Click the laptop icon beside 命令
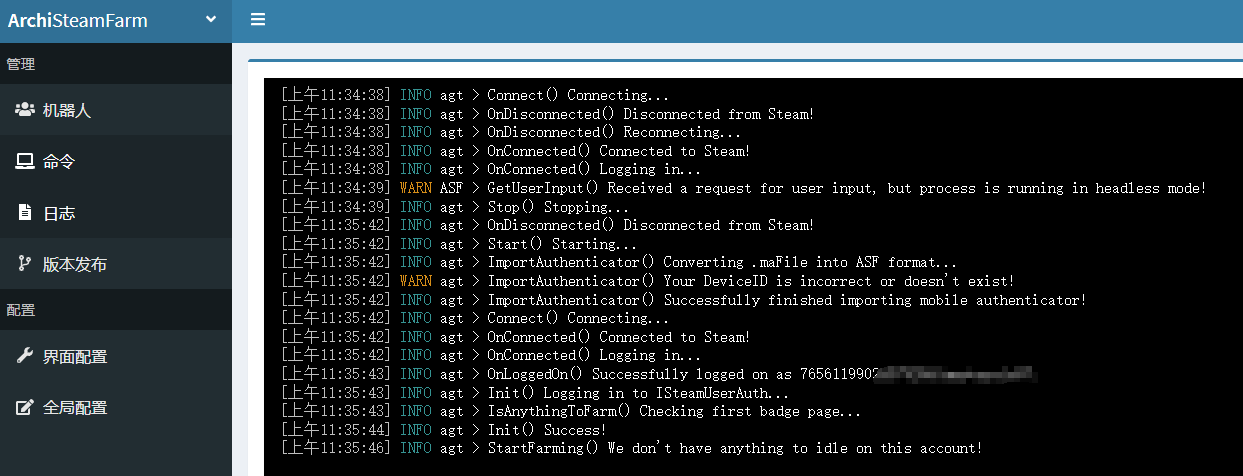Screen dimensions: 1243x476 point(24,161)
